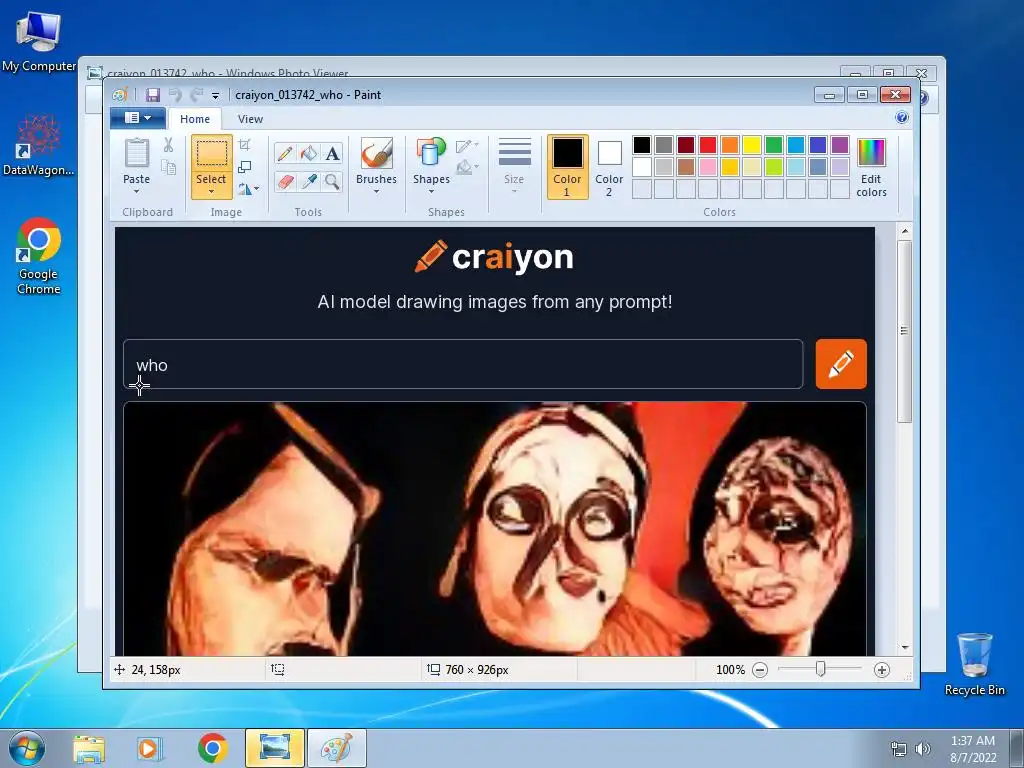This screenshot has width=1024, height=768.
Task: Select the Eraser tool
Action: (285, 181)
